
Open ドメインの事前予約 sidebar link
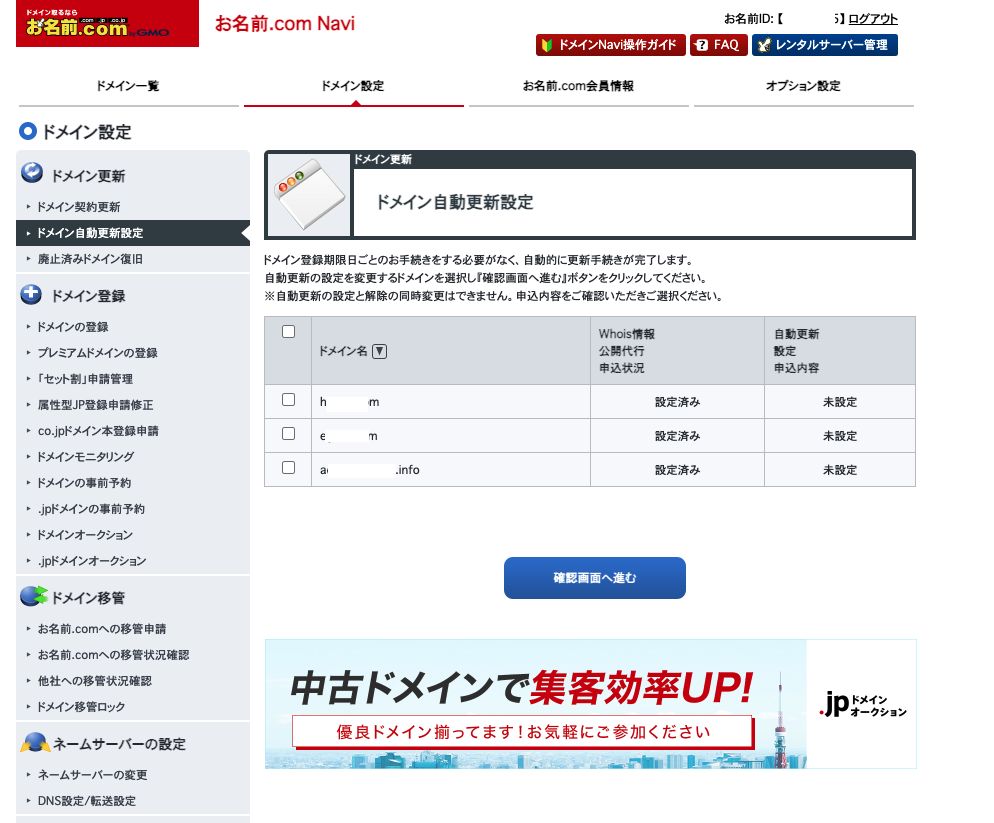click(84, 483)
